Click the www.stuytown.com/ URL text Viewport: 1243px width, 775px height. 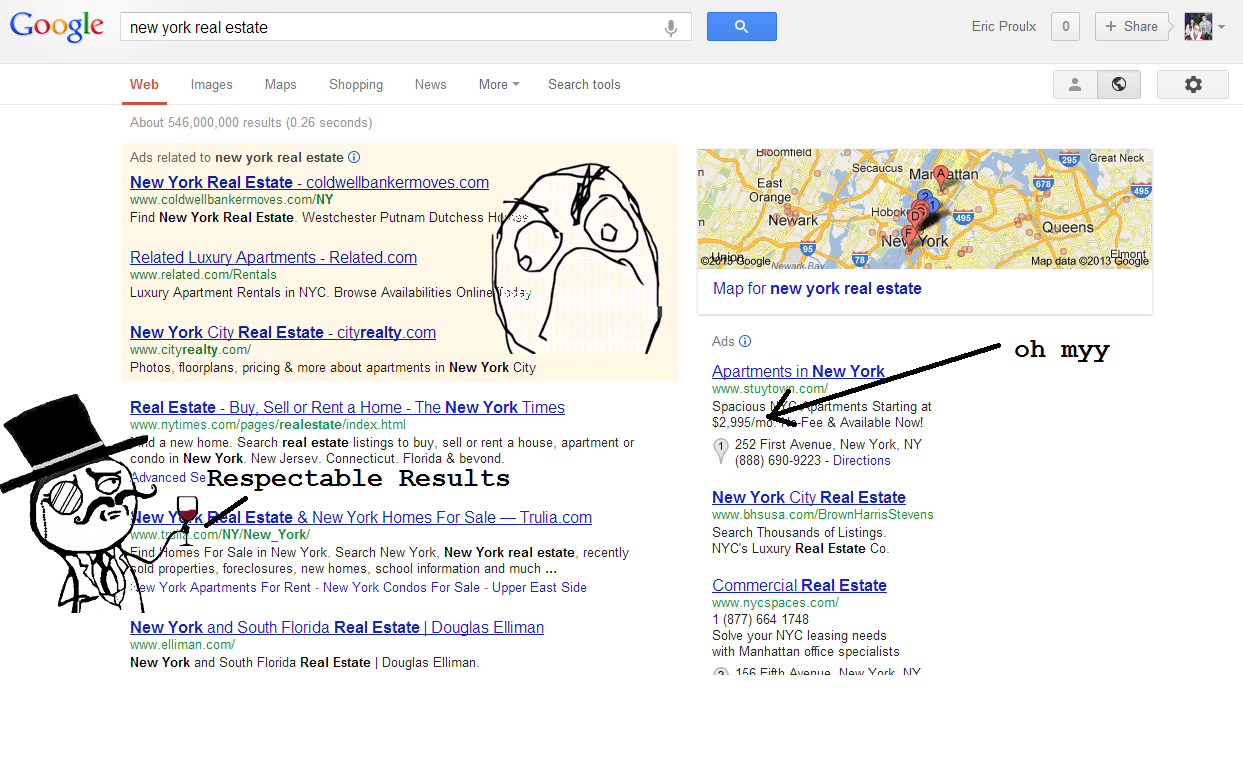[x=770, y=389]
